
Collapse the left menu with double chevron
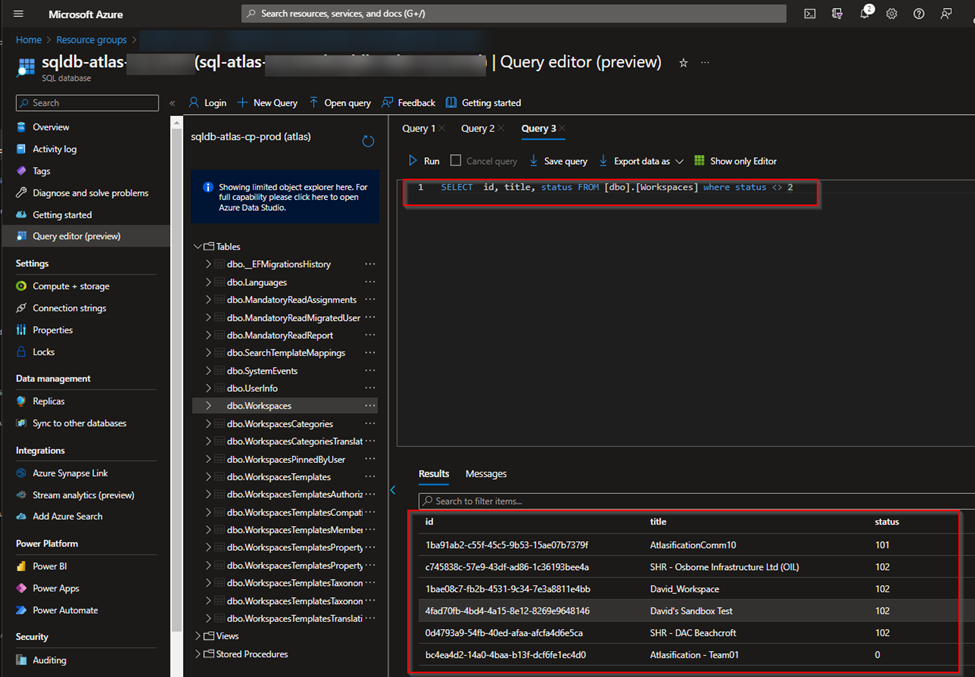point(172,103)
